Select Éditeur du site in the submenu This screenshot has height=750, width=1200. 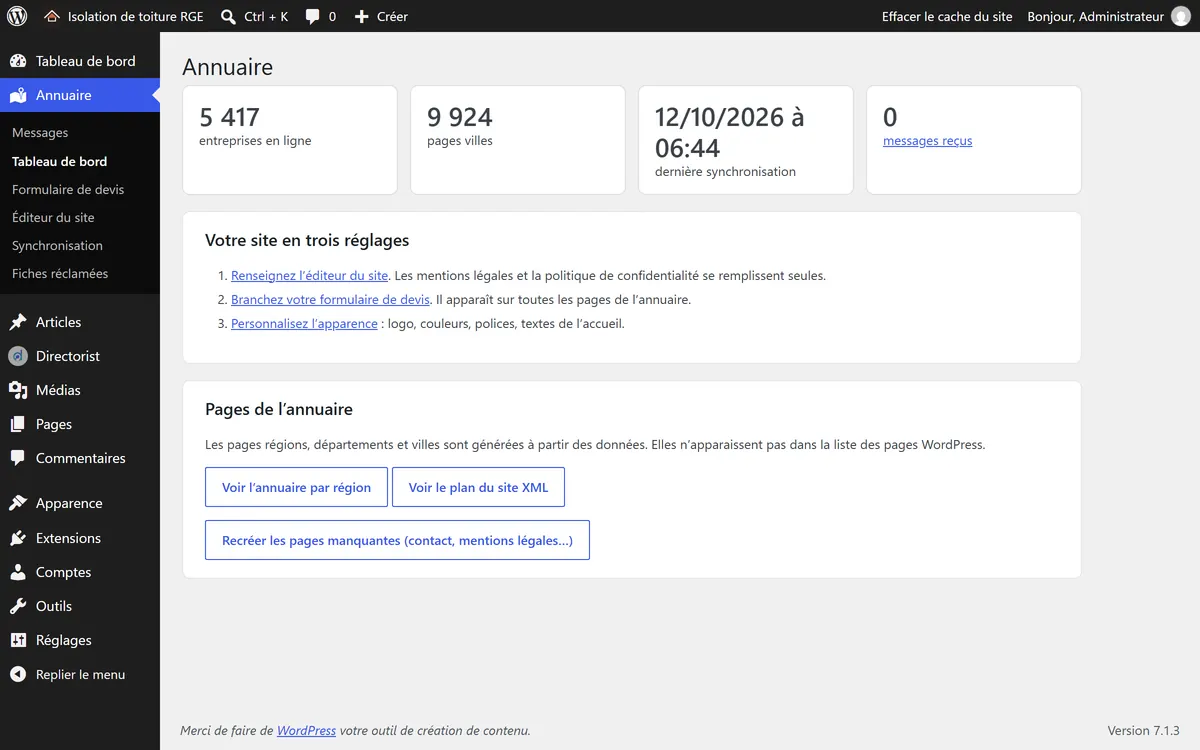53,217
